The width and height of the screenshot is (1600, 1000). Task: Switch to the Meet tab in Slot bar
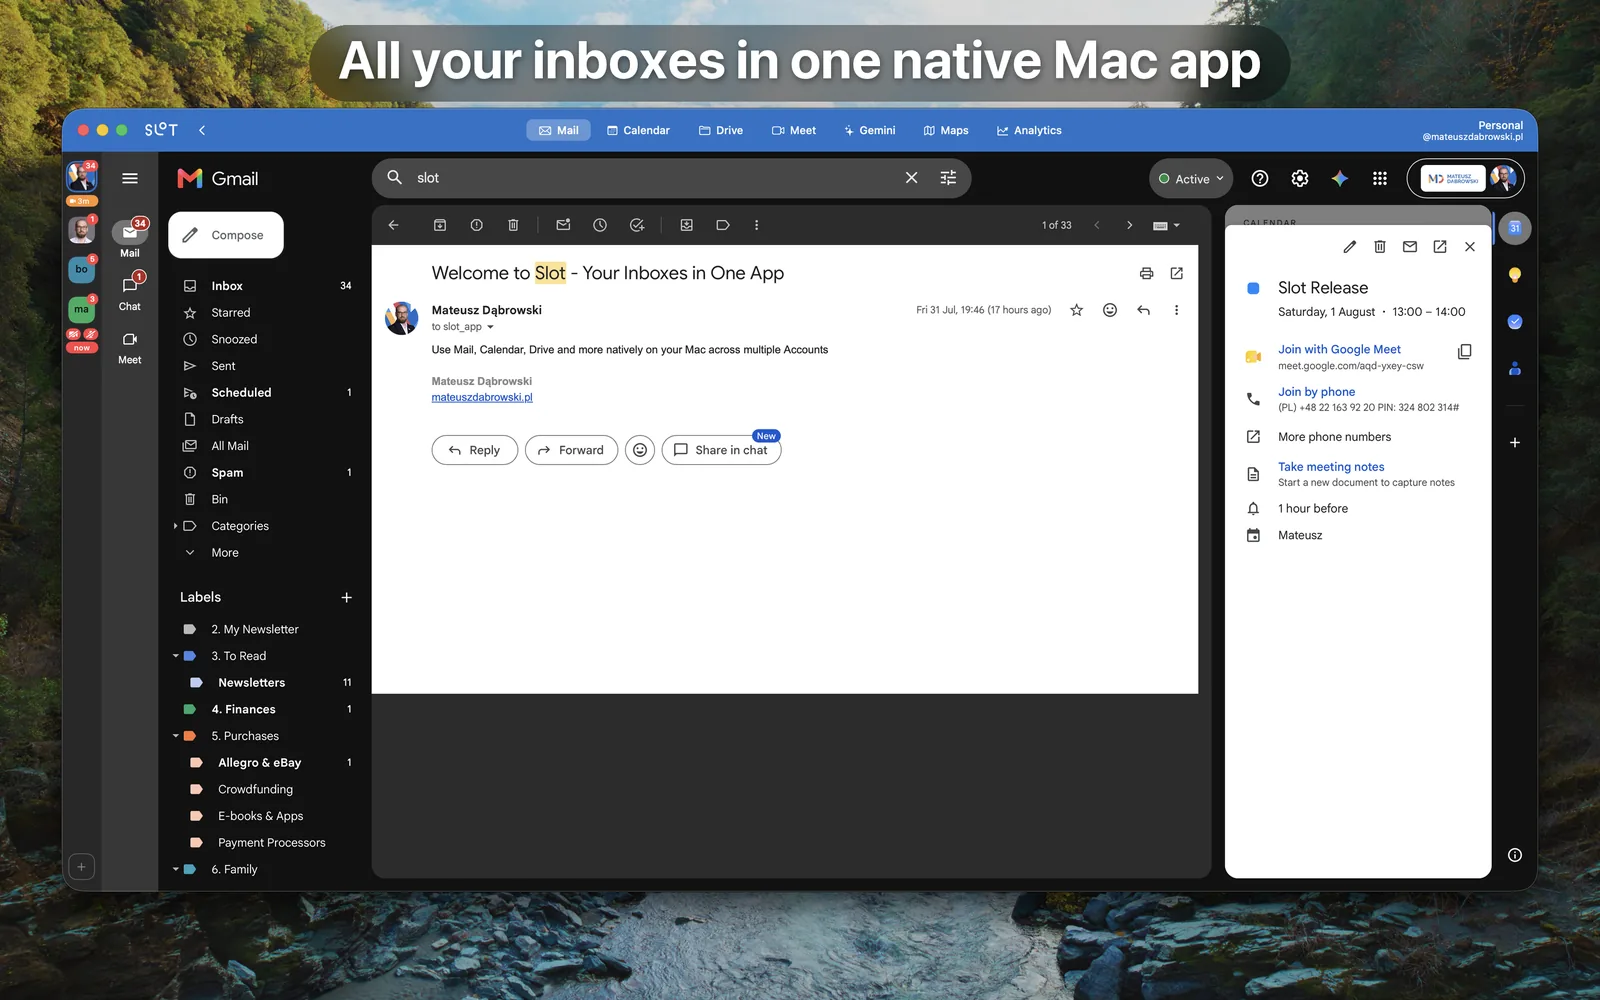794,130
